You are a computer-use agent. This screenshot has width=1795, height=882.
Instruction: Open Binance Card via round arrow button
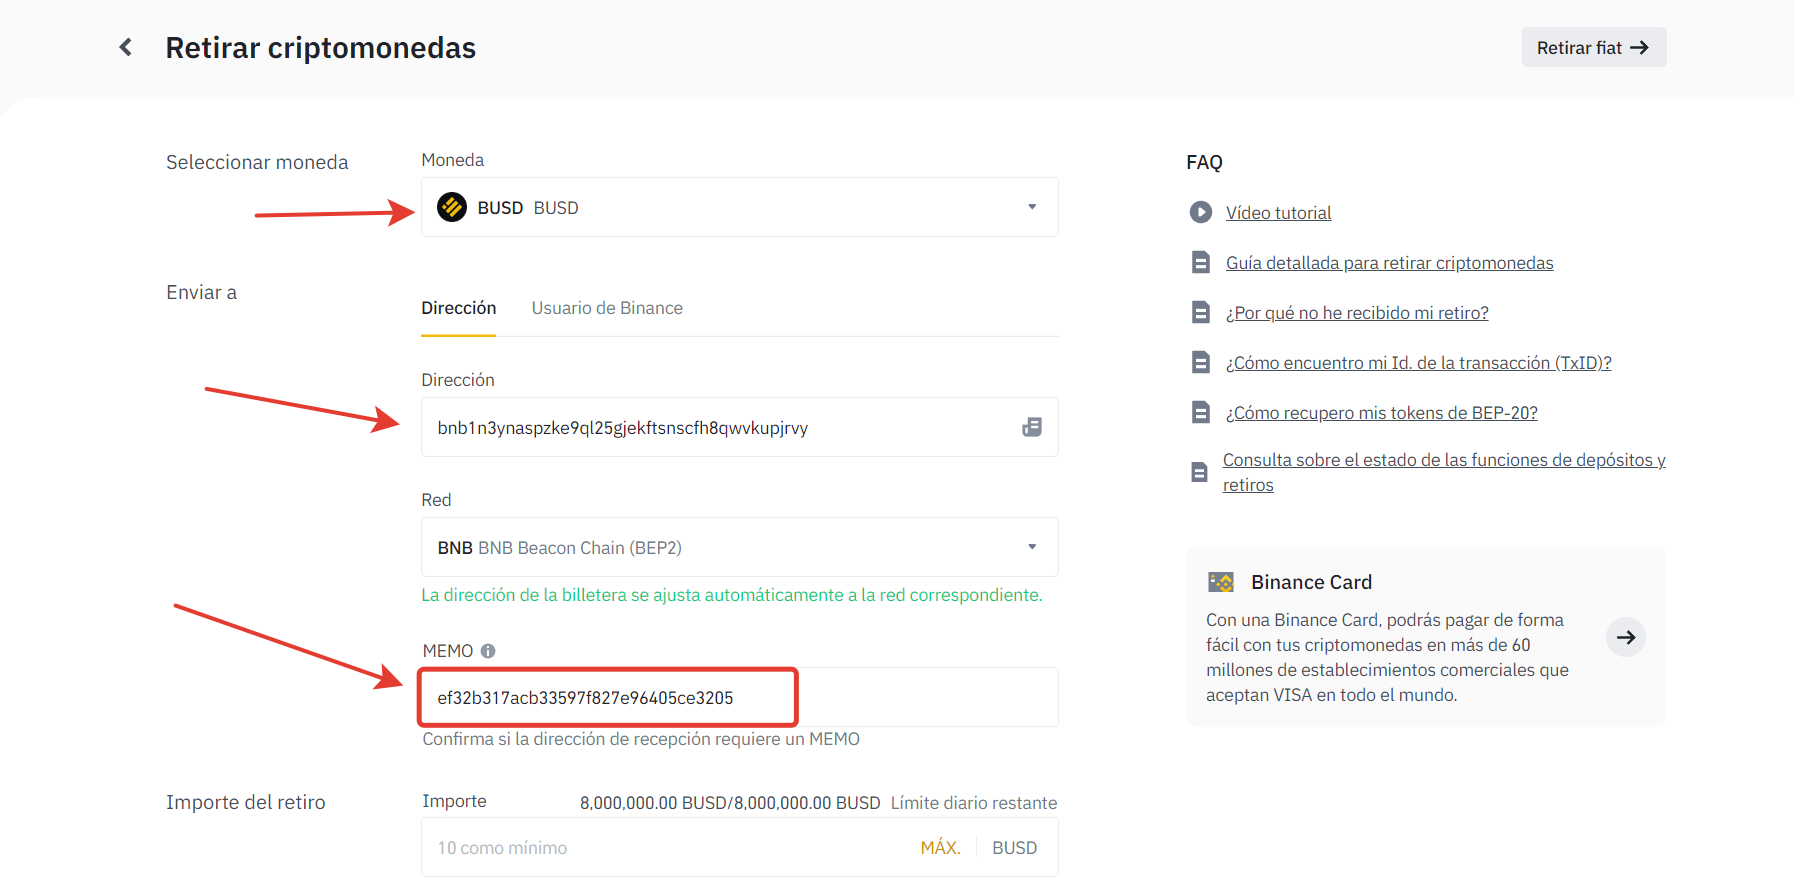1626,637
